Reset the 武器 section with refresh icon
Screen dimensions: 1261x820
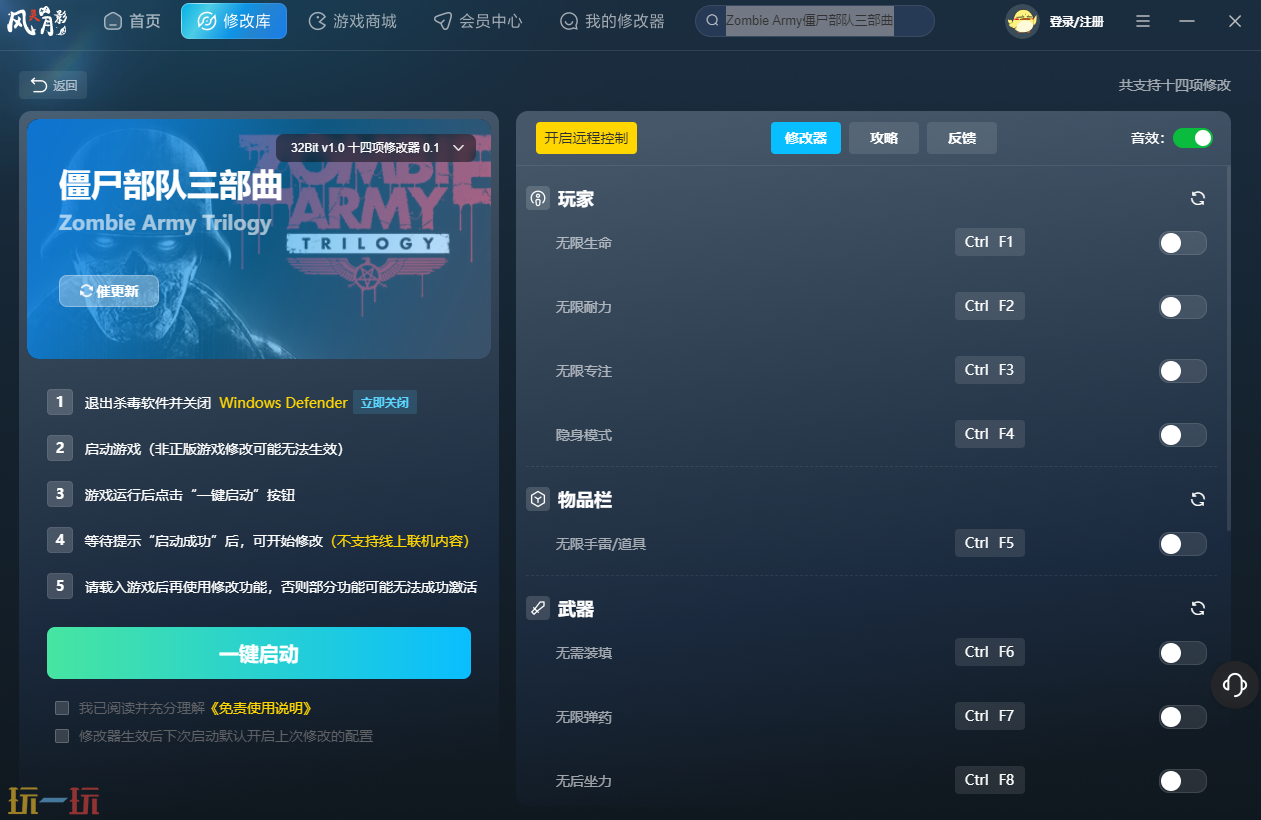coord(1198,608)
